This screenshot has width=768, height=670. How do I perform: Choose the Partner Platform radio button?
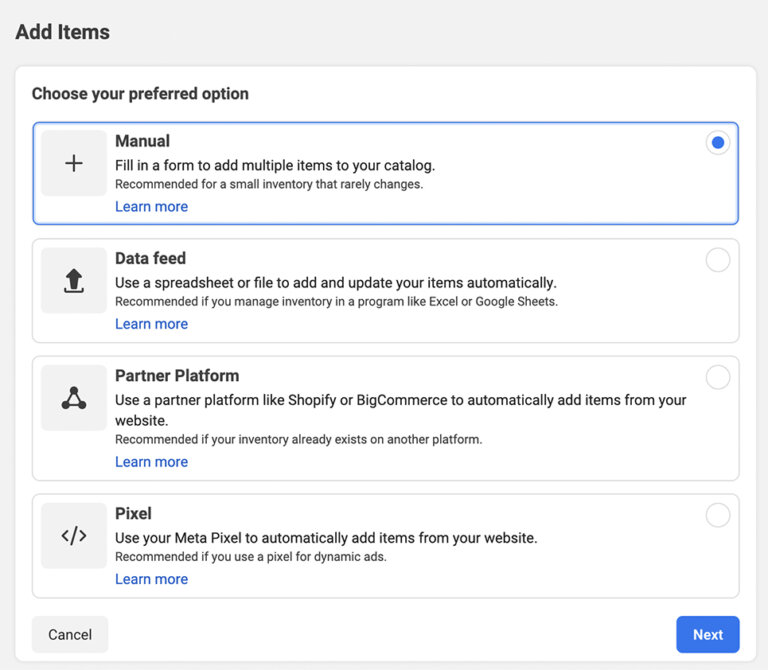point(717,377)
